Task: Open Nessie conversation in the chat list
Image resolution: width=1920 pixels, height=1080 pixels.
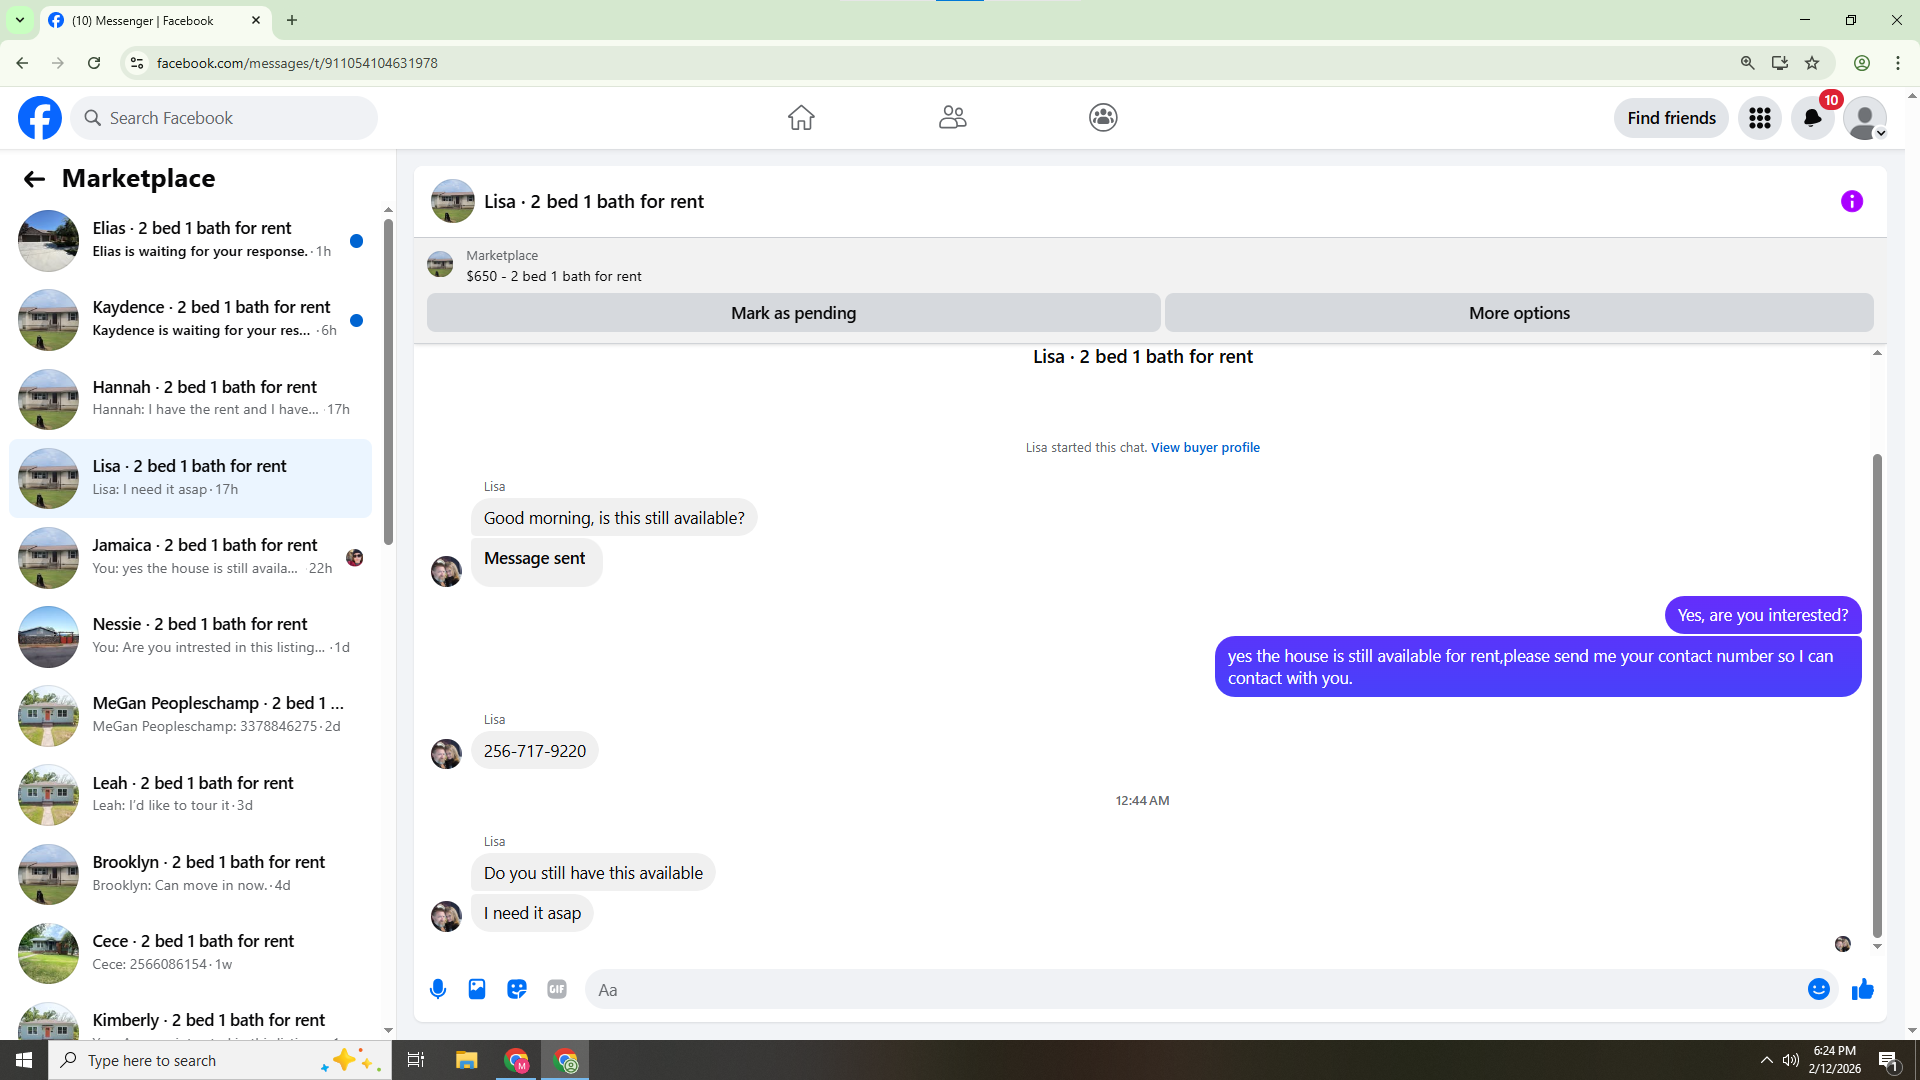Action: coord(190,637)
